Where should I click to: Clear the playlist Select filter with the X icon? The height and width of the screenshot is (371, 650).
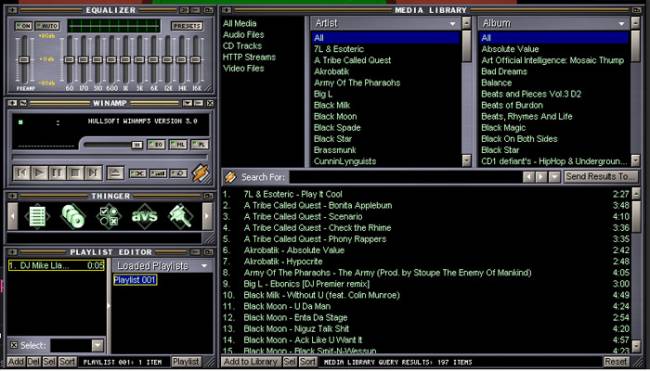(x=14, y=345)
